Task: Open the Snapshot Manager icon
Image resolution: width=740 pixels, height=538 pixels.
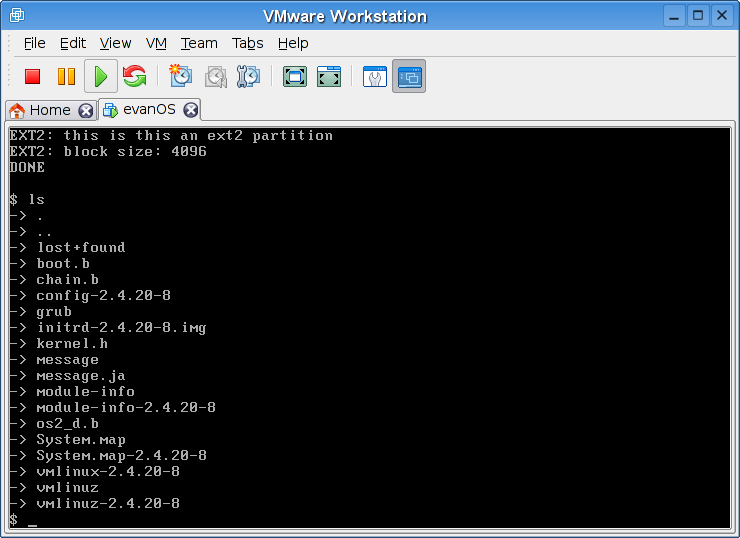Action: tap(249, 76)
